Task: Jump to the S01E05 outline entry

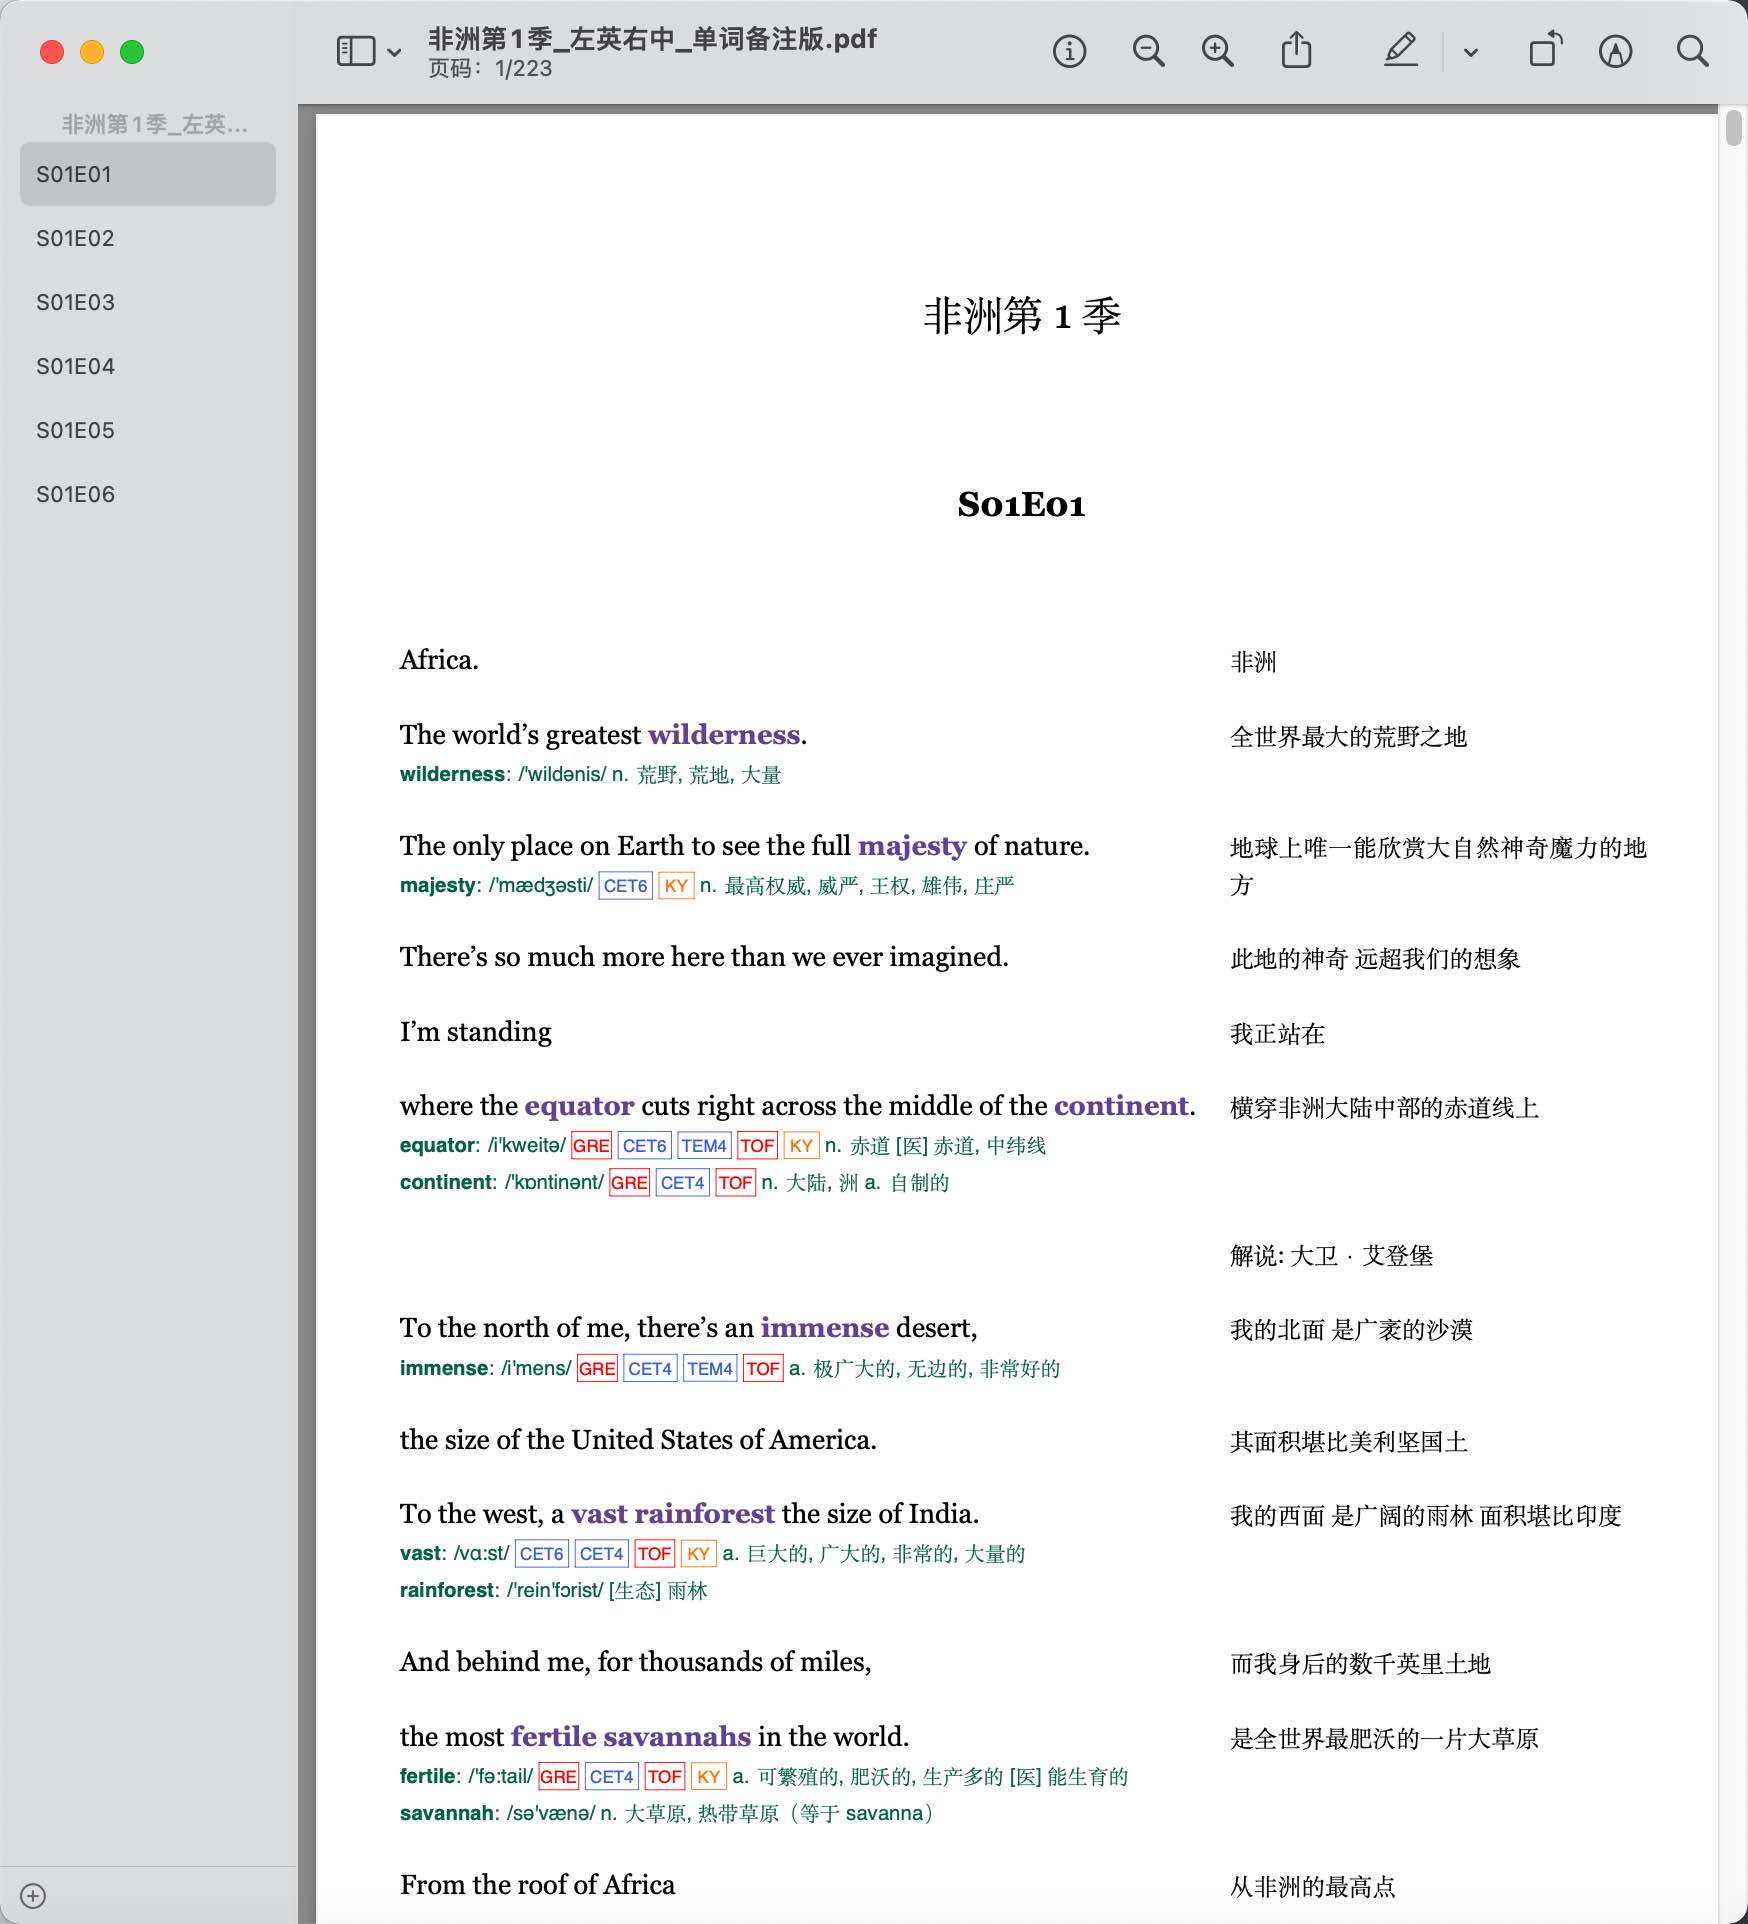Action: point(148,430)
